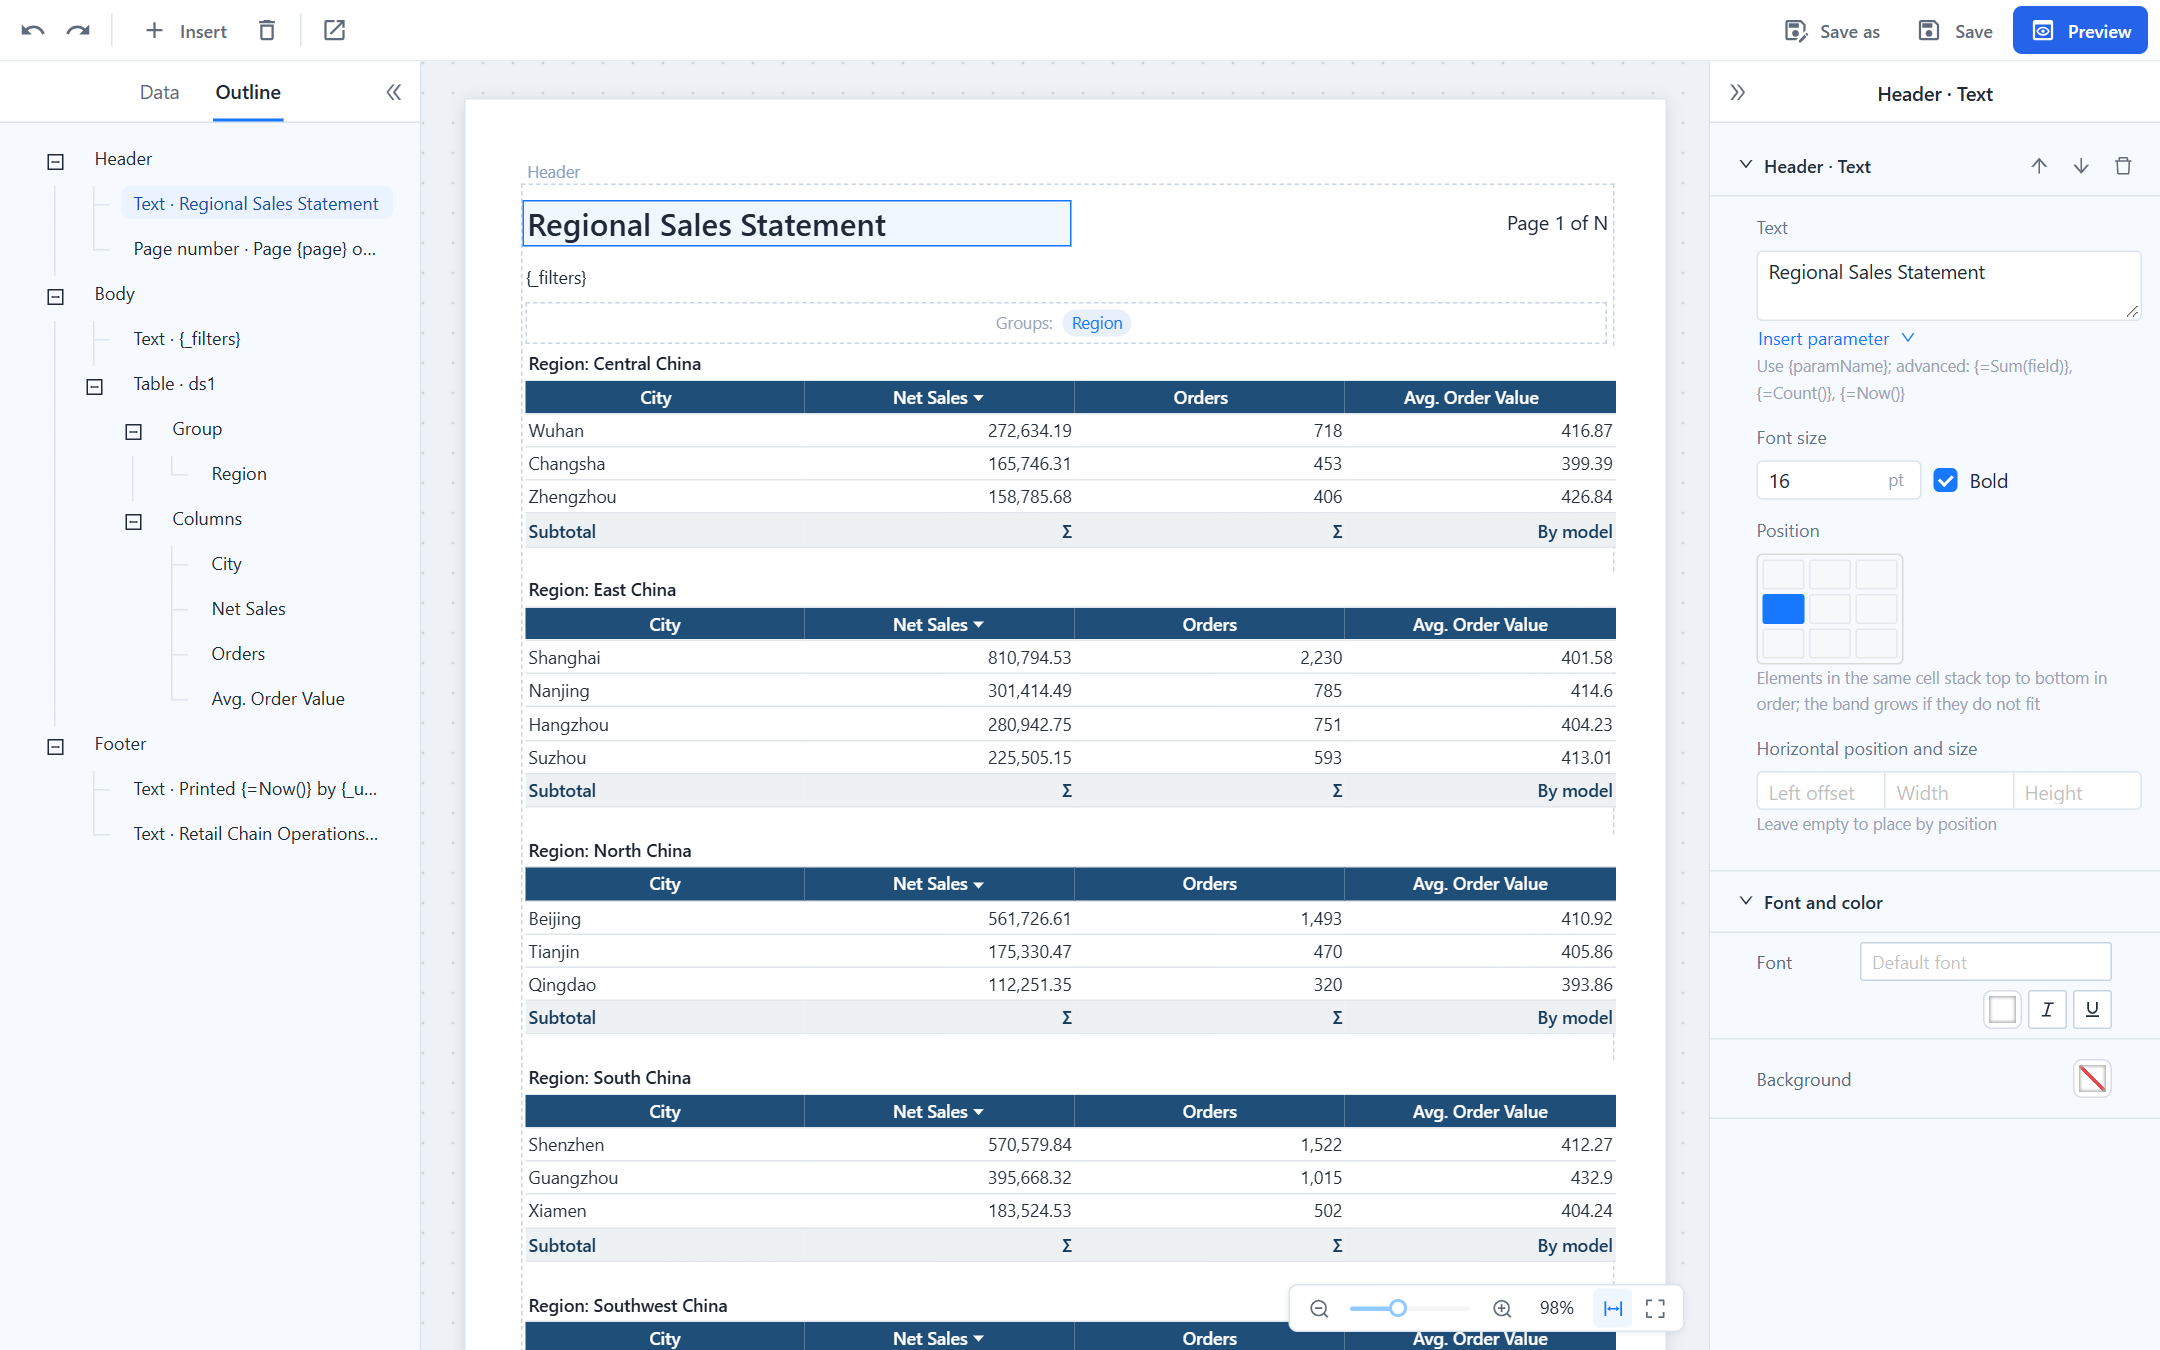The image size is (2160, 1350).
Task: Enable fit-to-width zoom mode
Action: [x=1613, y=1308]
